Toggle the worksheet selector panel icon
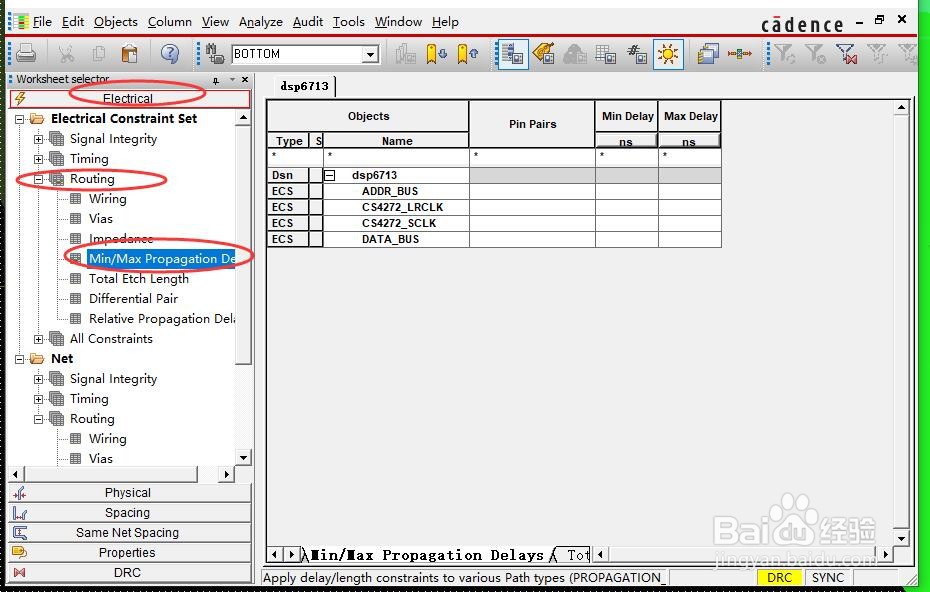The image size is (930, 592). (512, 55)
